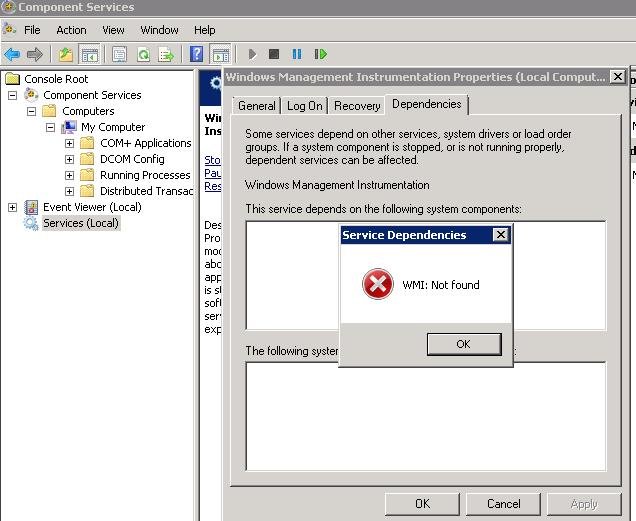
Task: Switch to the Recovery tab
Action: [x=357, y=106]
